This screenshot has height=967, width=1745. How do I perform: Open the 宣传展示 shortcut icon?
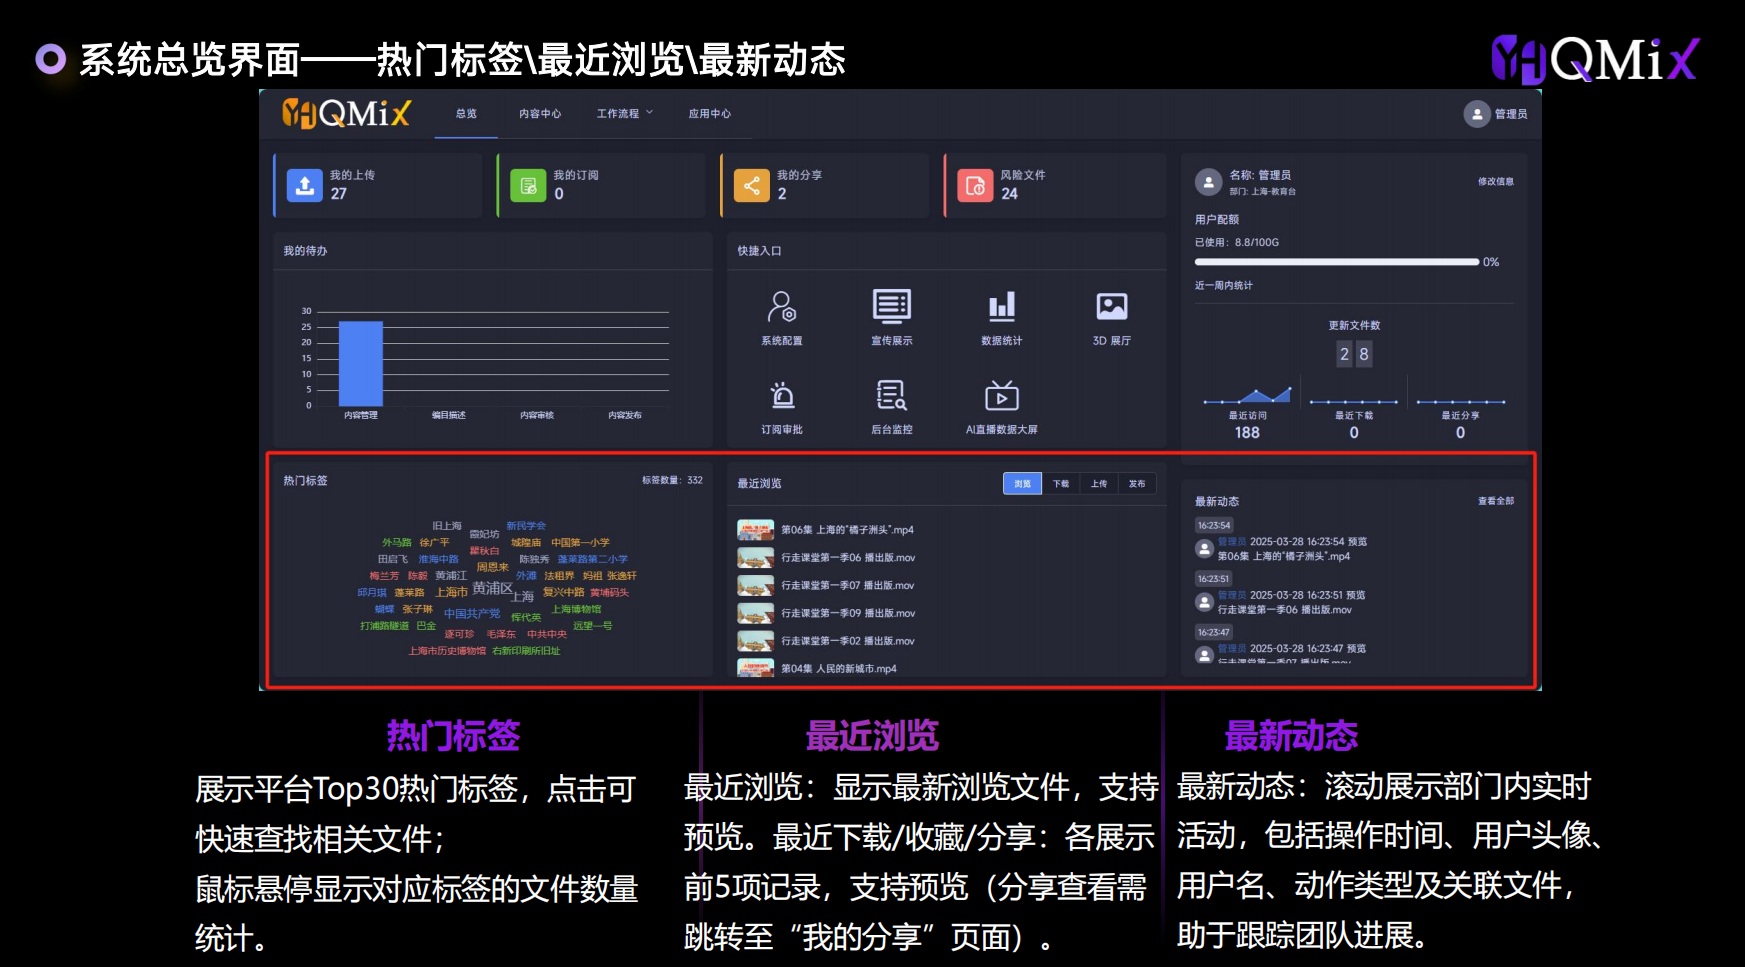(x=892, y=306)
